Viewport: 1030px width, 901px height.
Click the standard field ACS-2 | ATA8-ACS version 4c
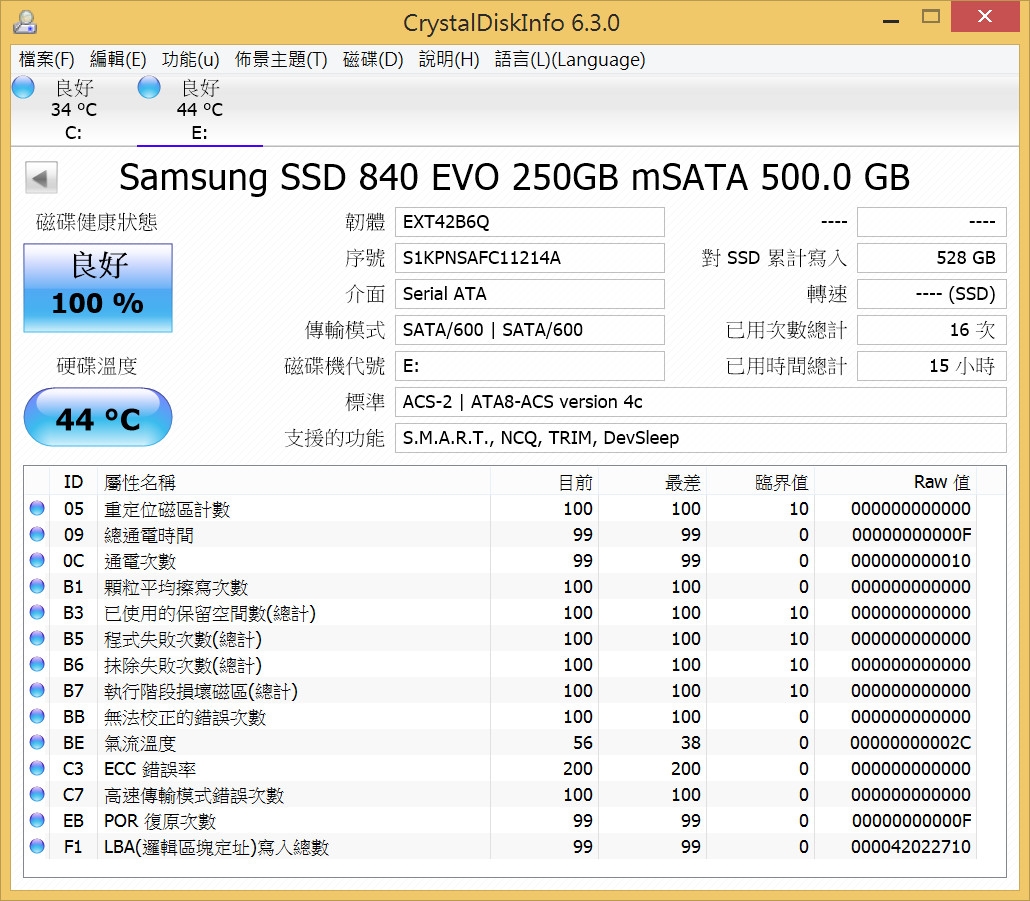pos(700,402)
